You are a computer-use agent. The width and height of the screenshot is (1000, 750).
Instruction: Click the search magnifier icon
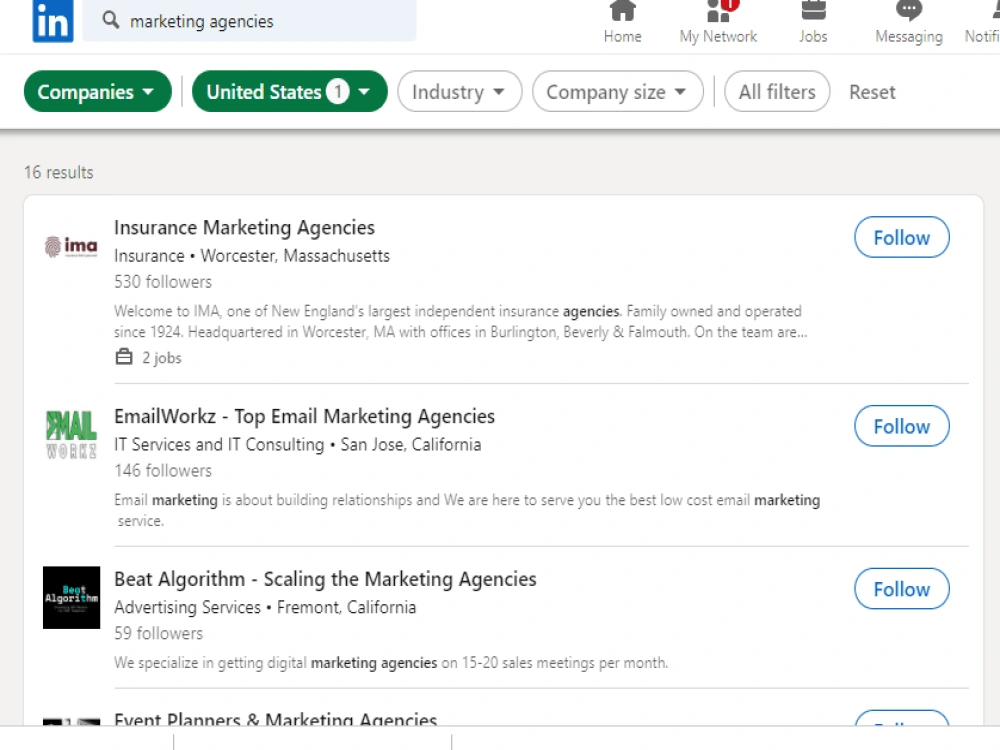pos(111,20)
